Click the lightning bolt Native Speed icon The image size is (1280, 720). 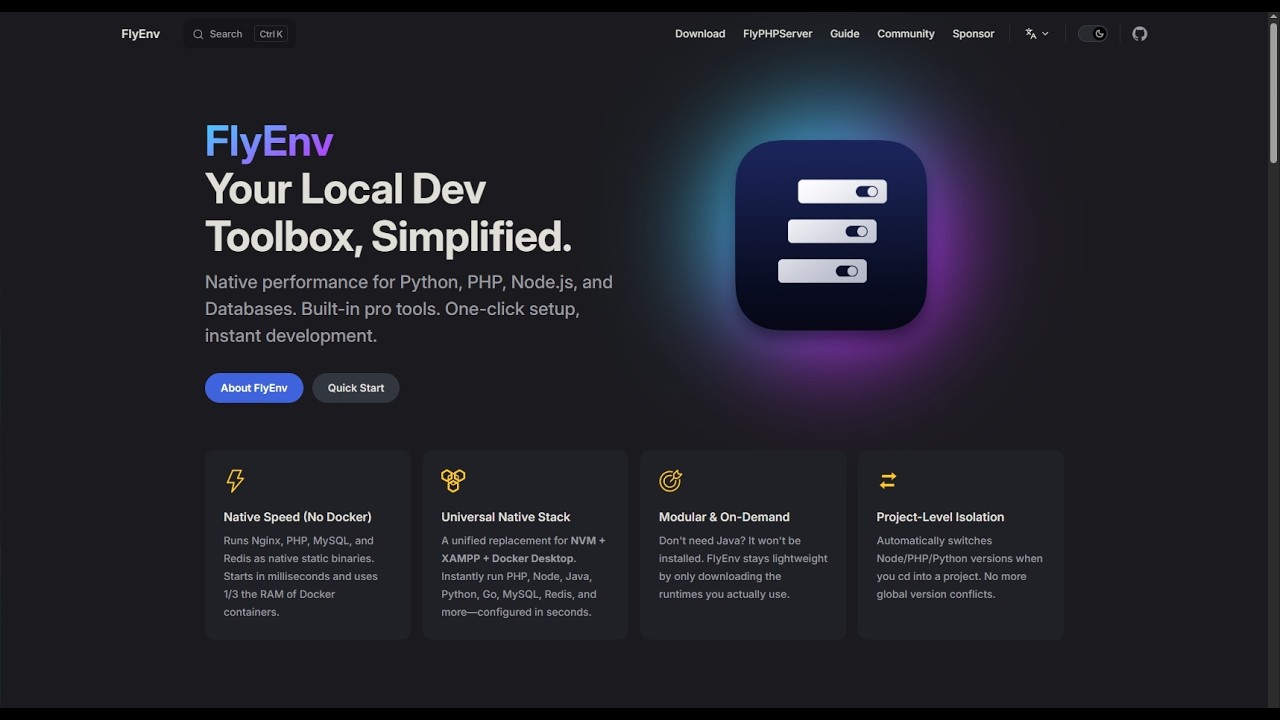pyautogui.click(x=235, y=481)
